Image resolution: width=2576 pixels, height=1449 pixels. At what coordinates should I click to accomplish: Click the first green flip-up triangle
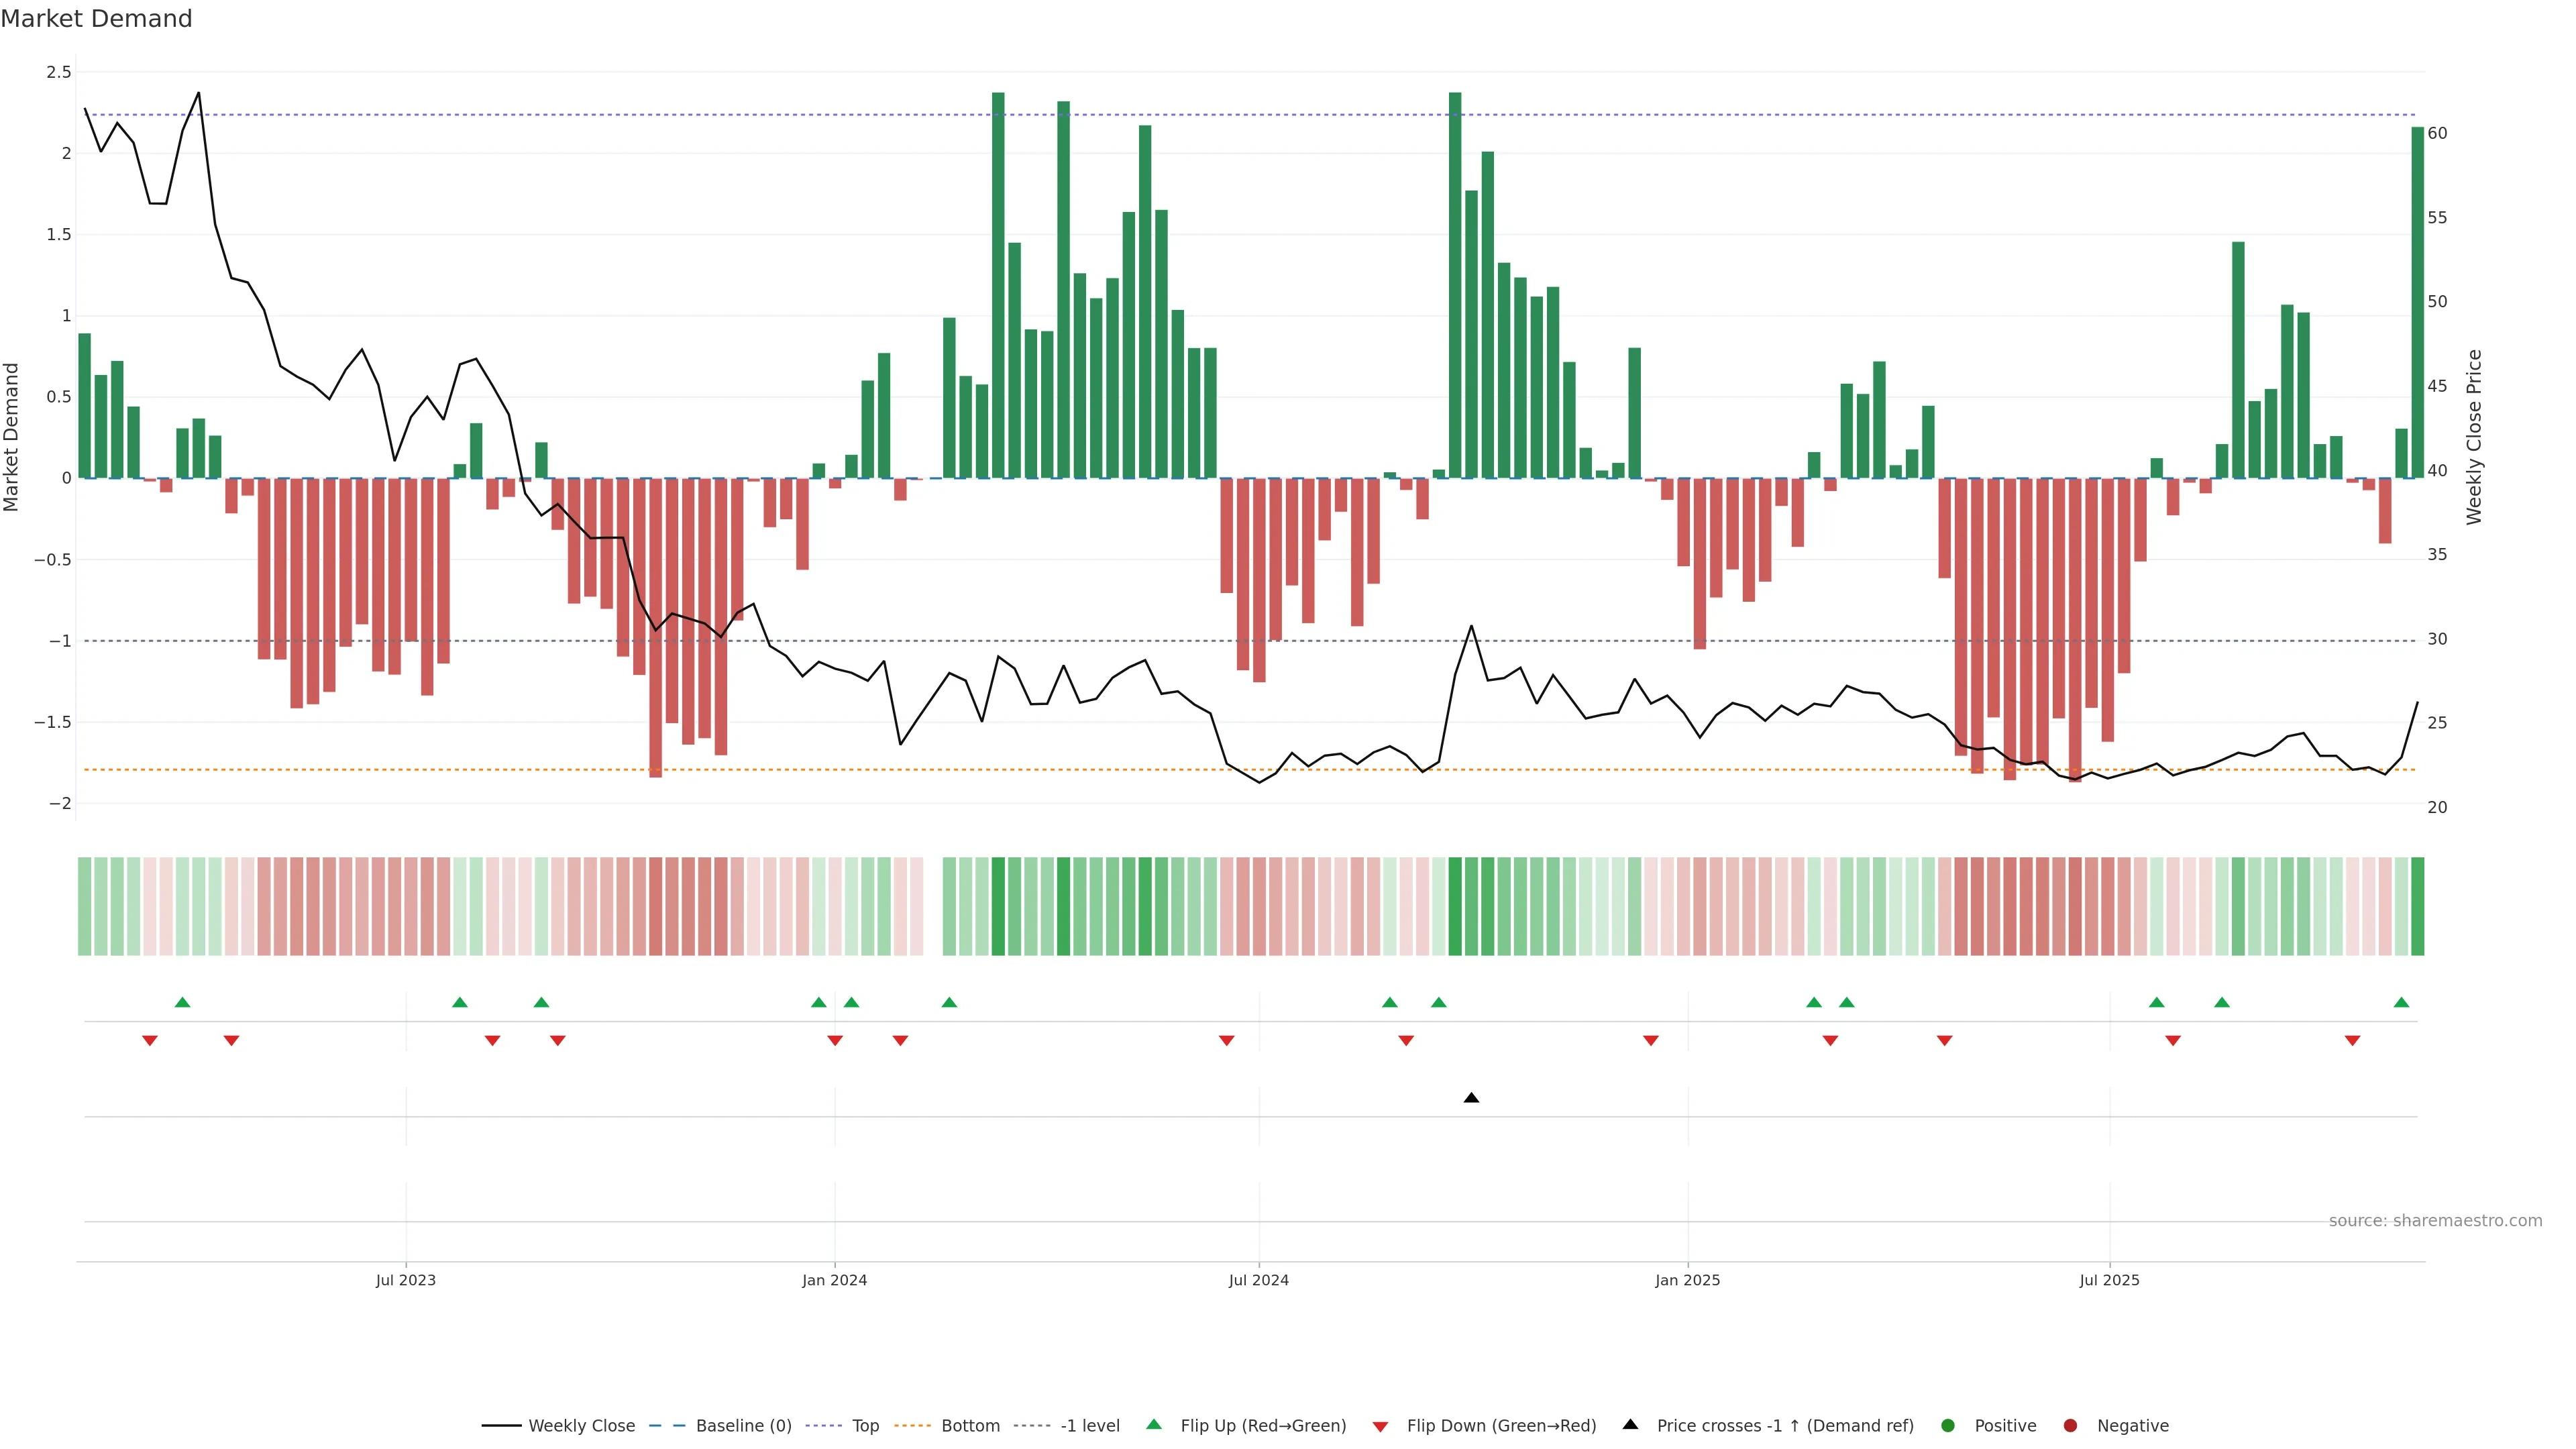pos(182,1002)
